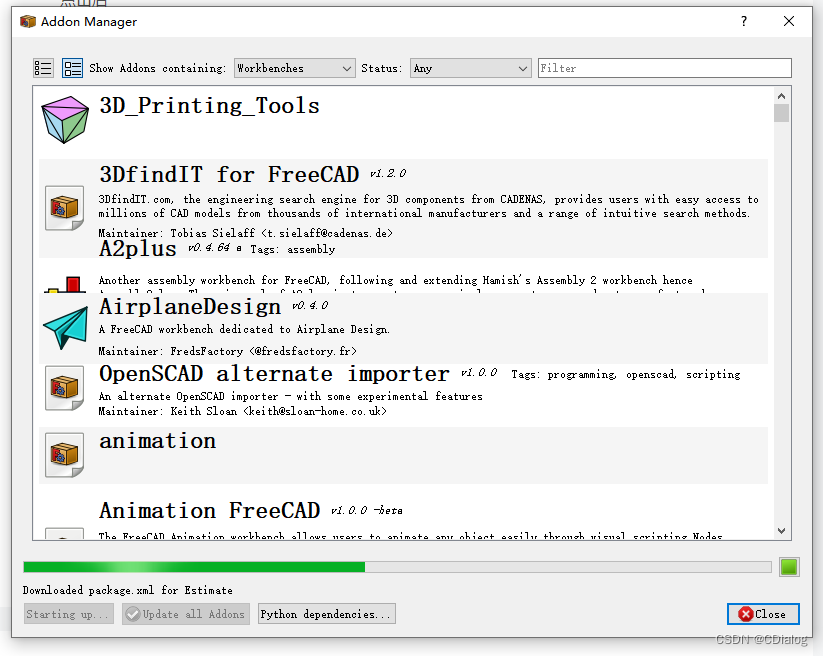Click the v1.2.0 version label
Viewport: 823px width, 656px height.
point(388,174)
